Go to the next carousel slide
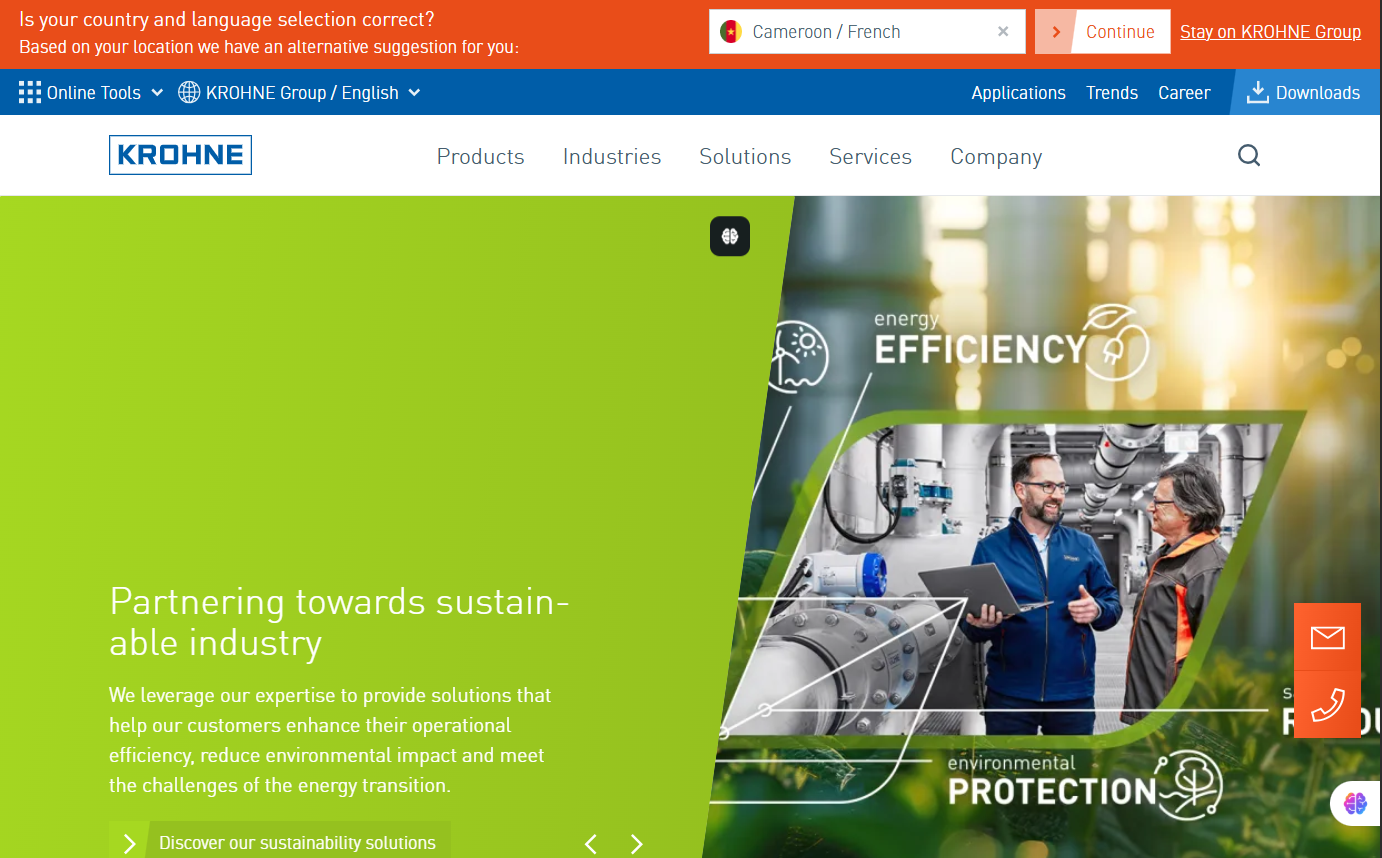 click(x=636, y=844)
